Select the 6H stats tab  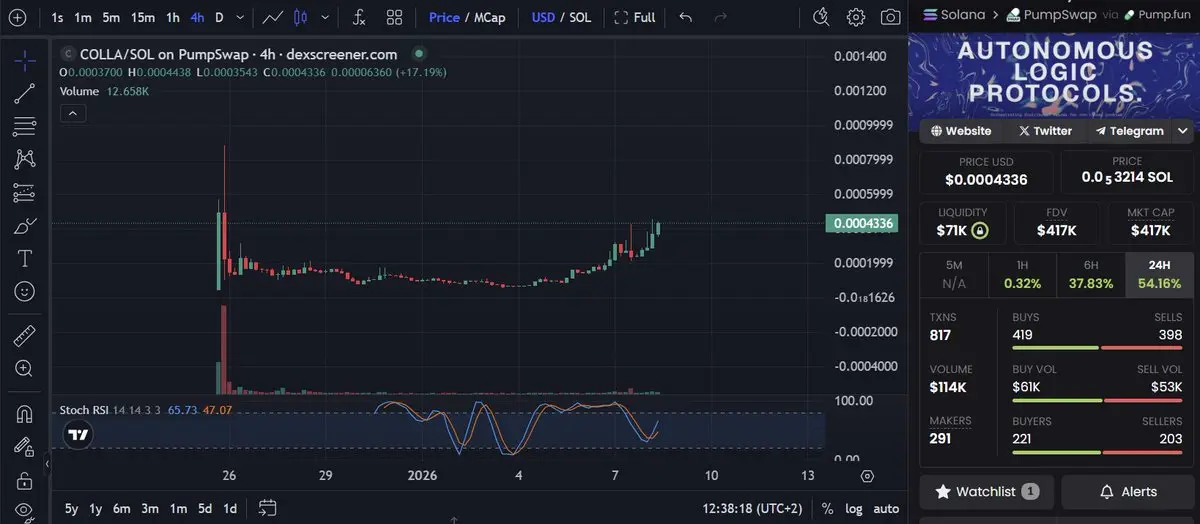tap(1091, 275)
